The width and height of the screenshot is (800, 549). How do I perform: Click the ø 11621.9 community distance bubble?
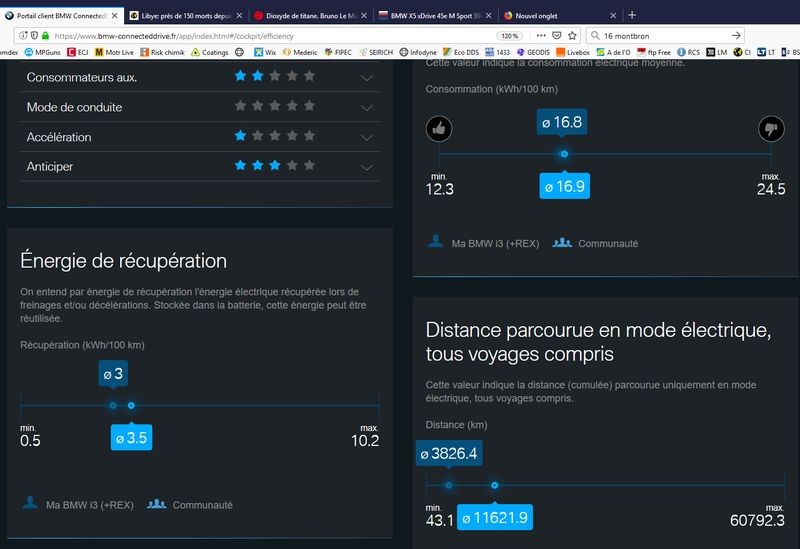[495, 517]
